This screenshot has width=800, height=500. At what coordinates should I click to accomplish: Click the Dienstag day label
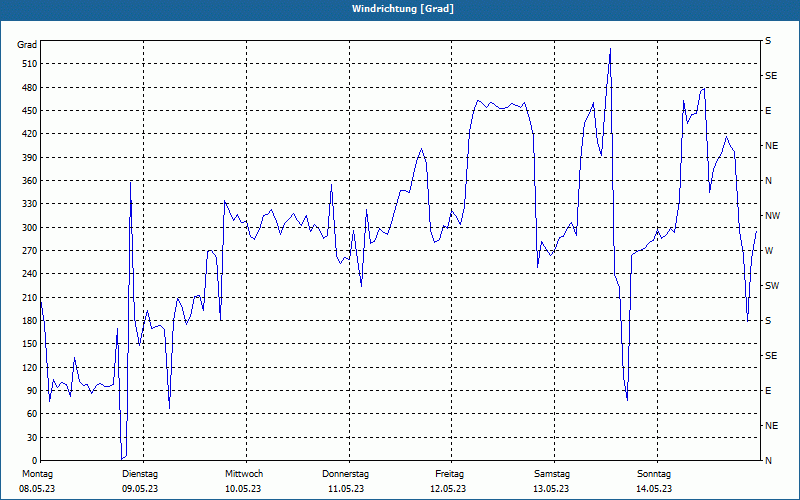(140, 474)
